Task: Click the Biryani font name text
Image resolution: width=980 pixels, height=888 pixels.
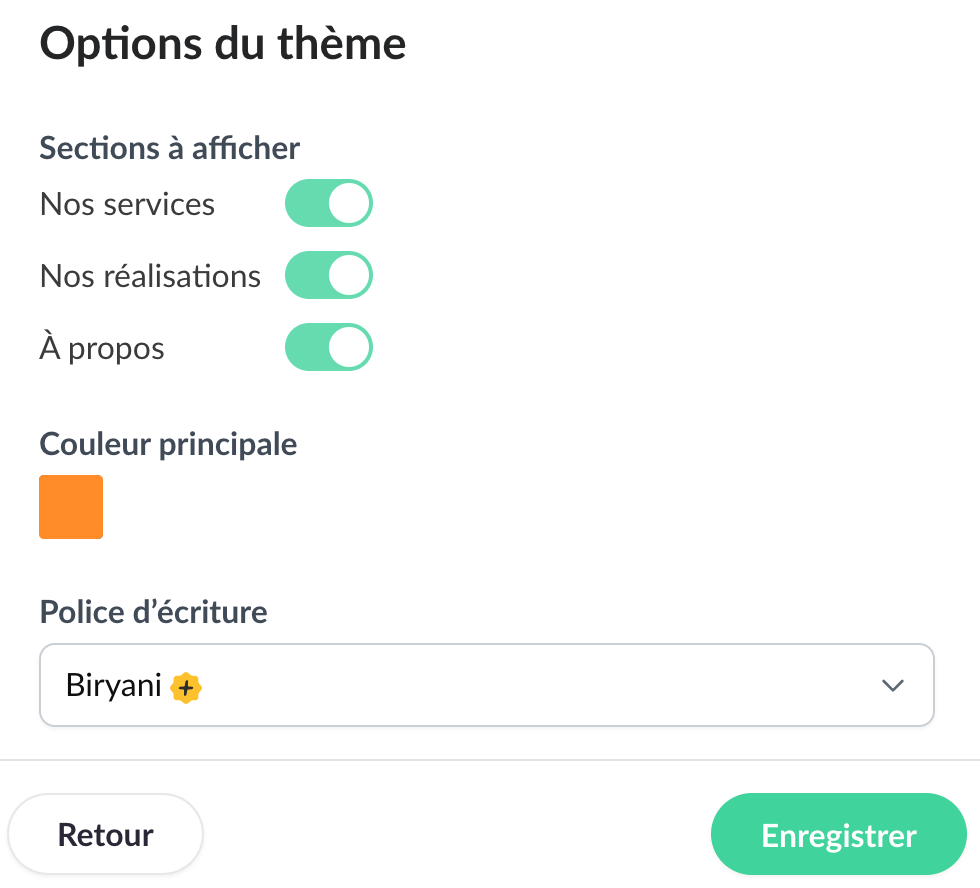Action: pos(113,686)
